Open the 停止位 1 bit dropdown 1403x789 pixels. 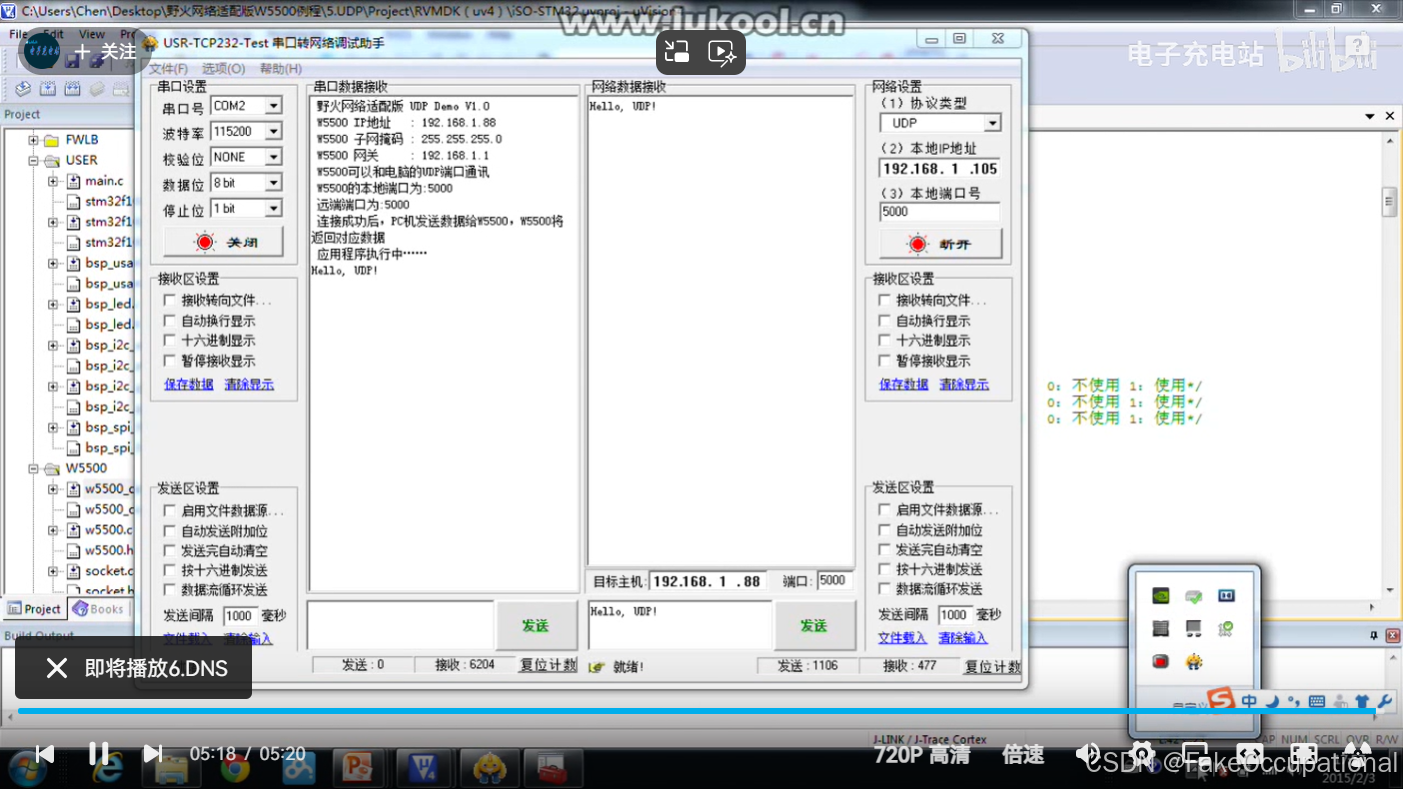coord(273,208)
